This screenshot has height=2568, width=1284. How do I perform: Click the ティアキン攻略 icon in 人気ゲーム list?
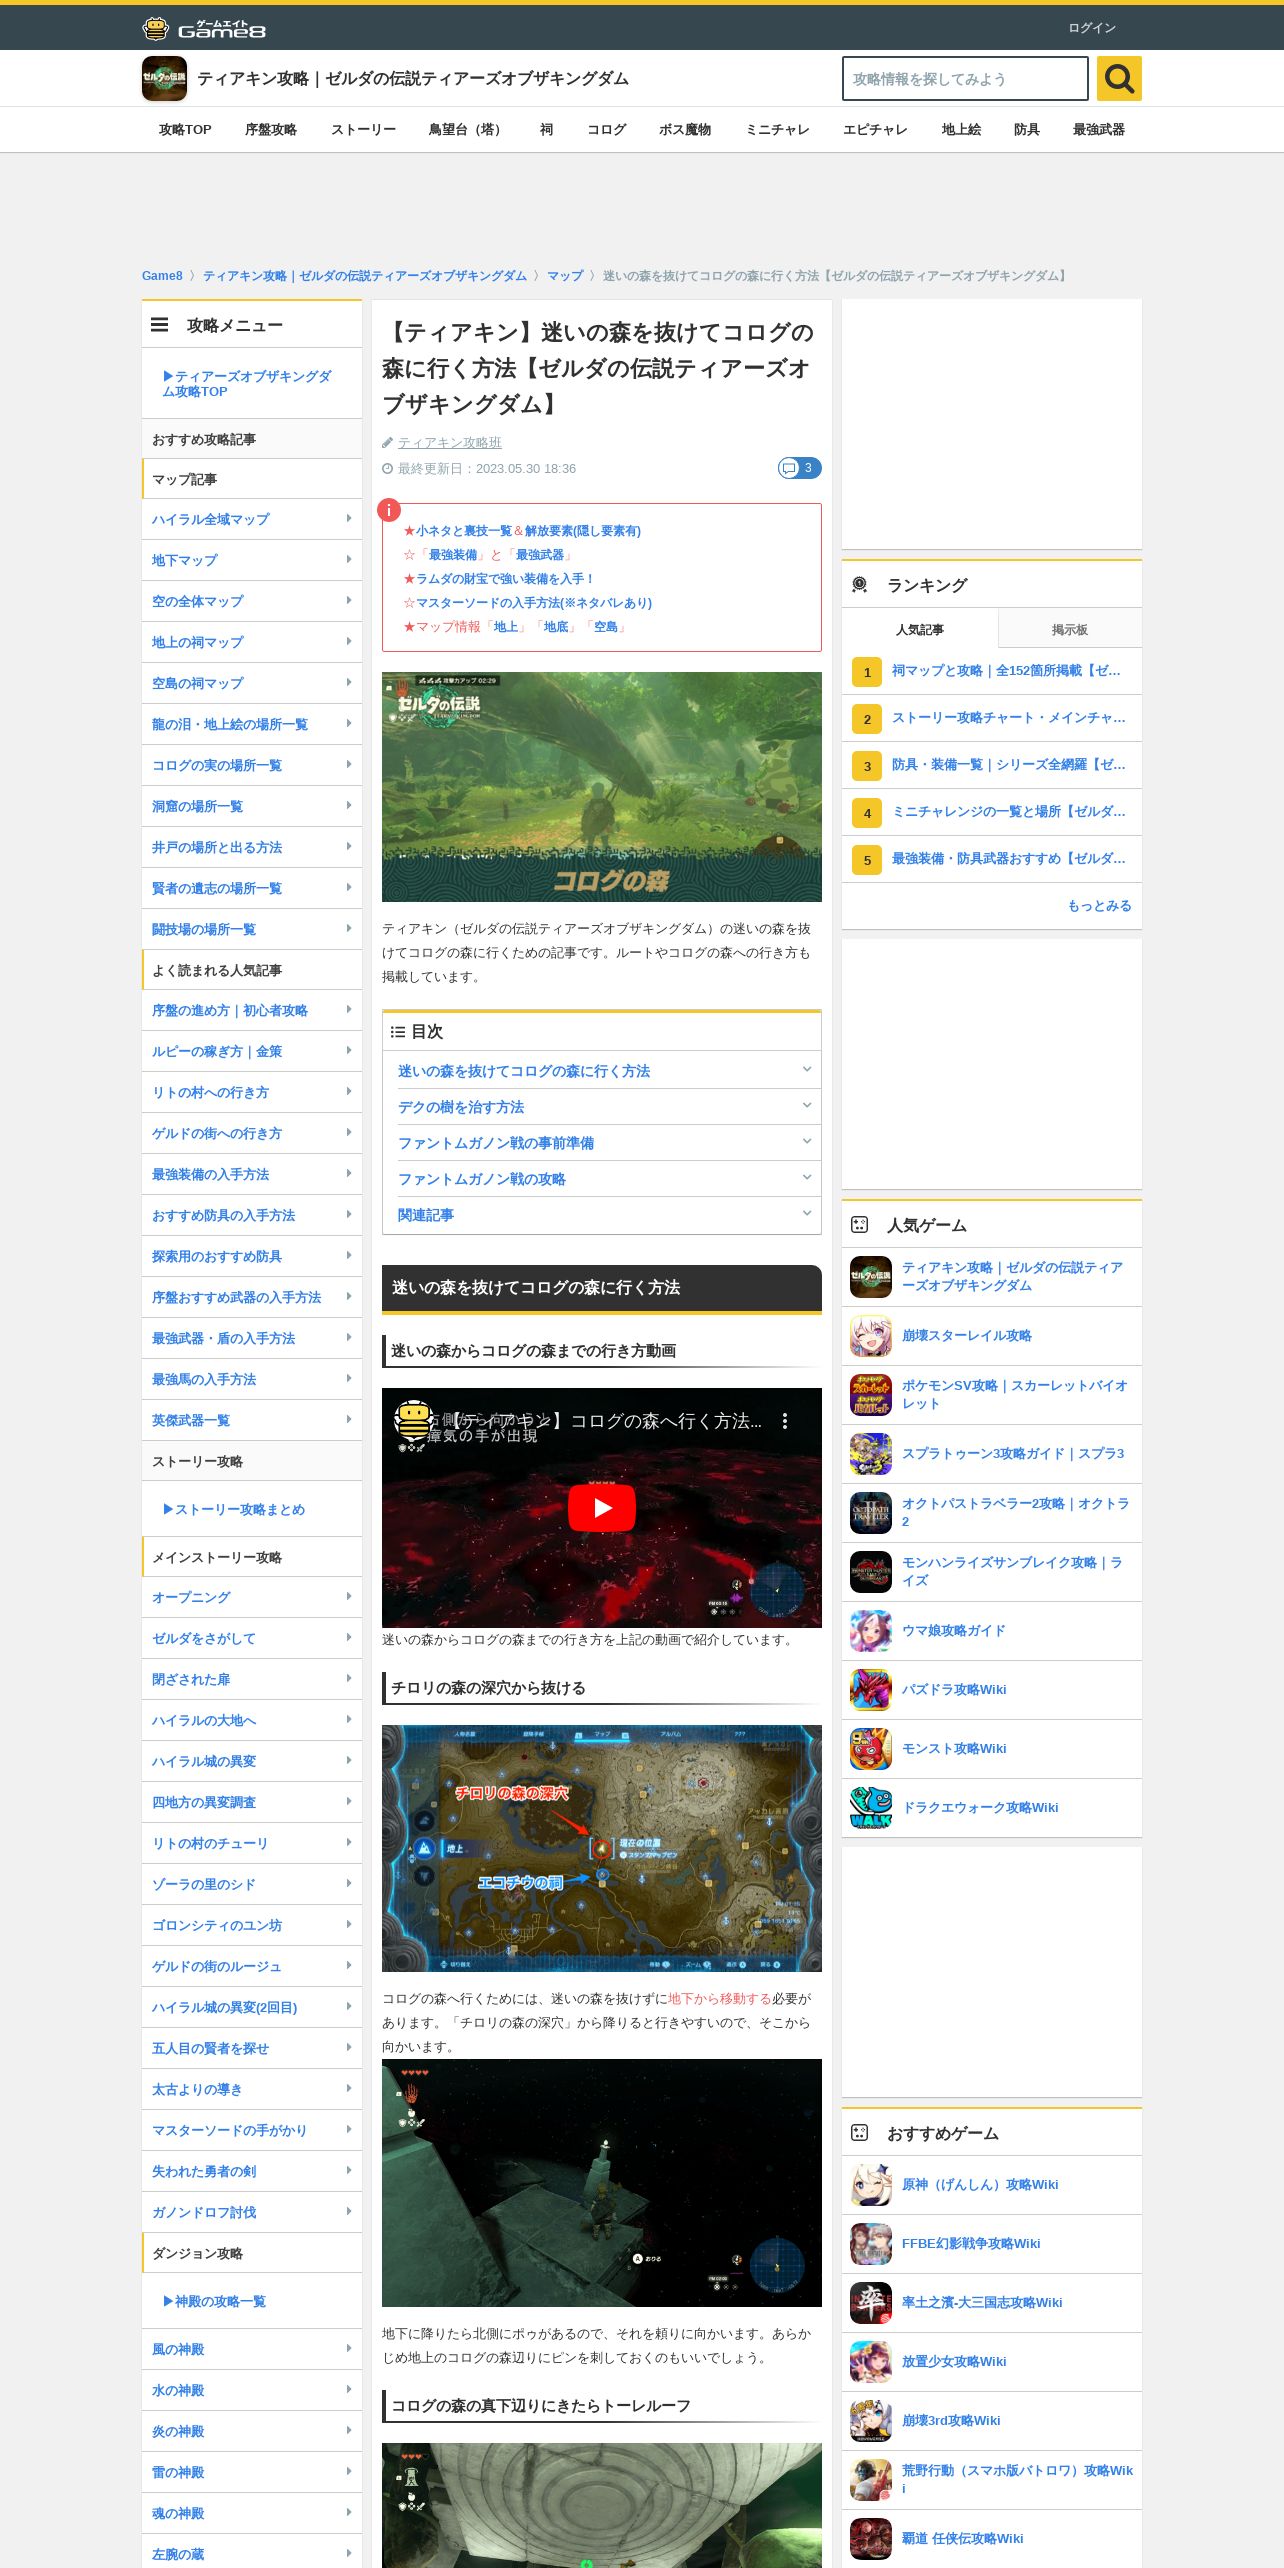pos(871,1277)
